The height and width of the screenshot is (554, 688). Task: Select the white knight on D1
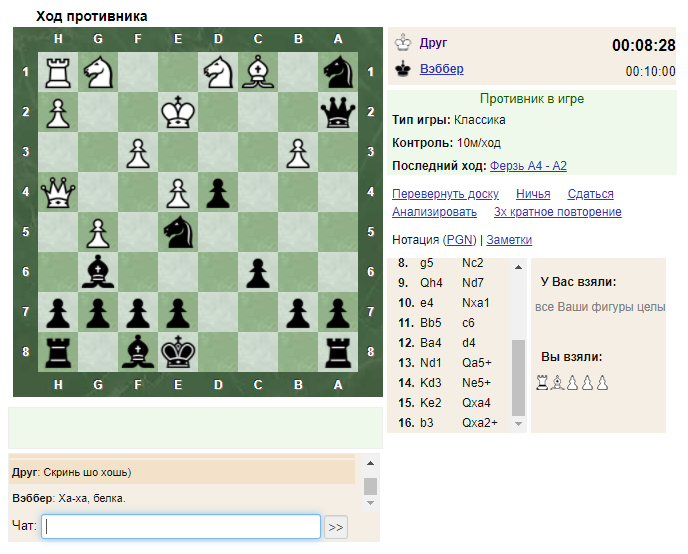tap(218, 71)
